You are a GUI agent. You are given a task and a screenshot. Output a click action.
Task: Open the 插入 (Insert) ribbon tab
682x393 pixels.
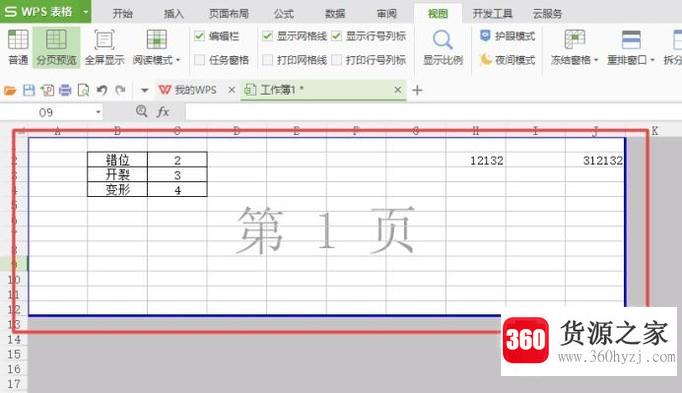(174, 13)
